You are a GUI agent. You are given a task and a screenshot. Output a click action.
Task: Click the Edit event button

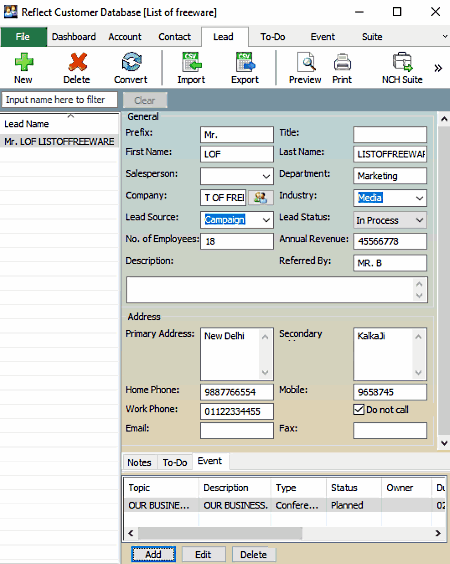click(203, 554)
